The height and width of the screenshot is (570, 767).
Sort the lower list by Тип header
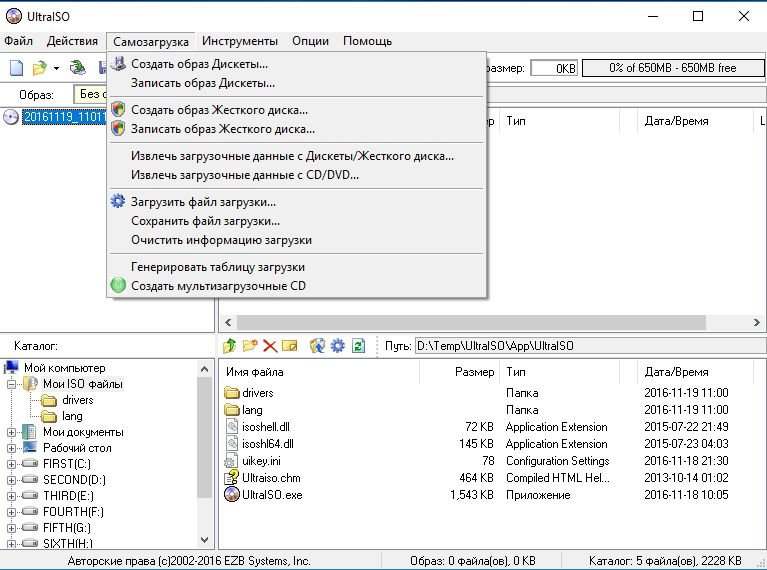click(x=560, y=372)
